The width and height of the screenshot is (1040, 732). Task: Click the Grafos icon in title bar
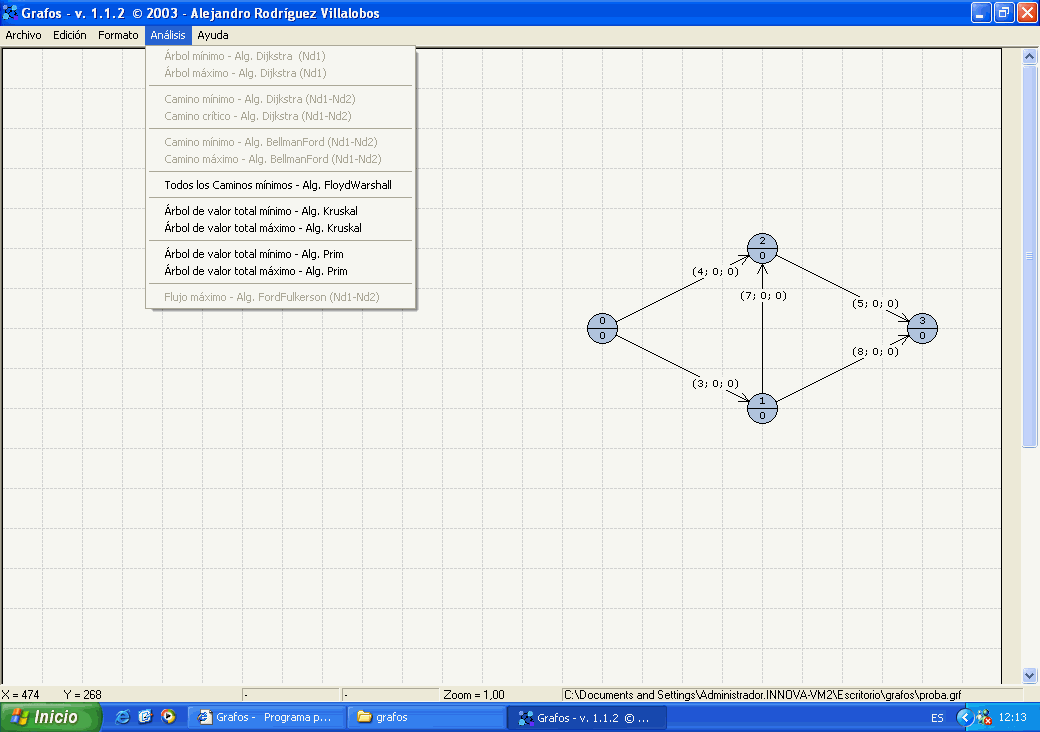point(11,13)
